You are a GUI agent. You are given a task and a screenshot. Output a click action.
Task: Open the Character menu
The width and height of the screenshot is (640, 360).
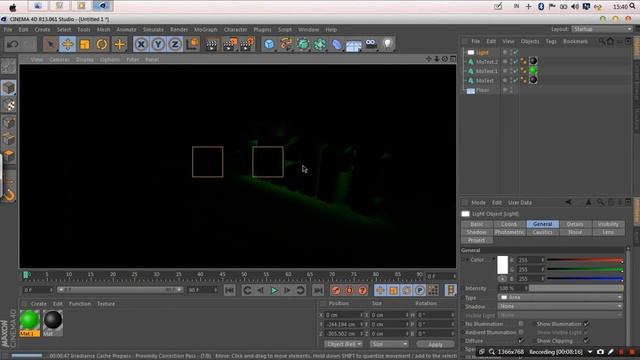[x=236, y=30]
